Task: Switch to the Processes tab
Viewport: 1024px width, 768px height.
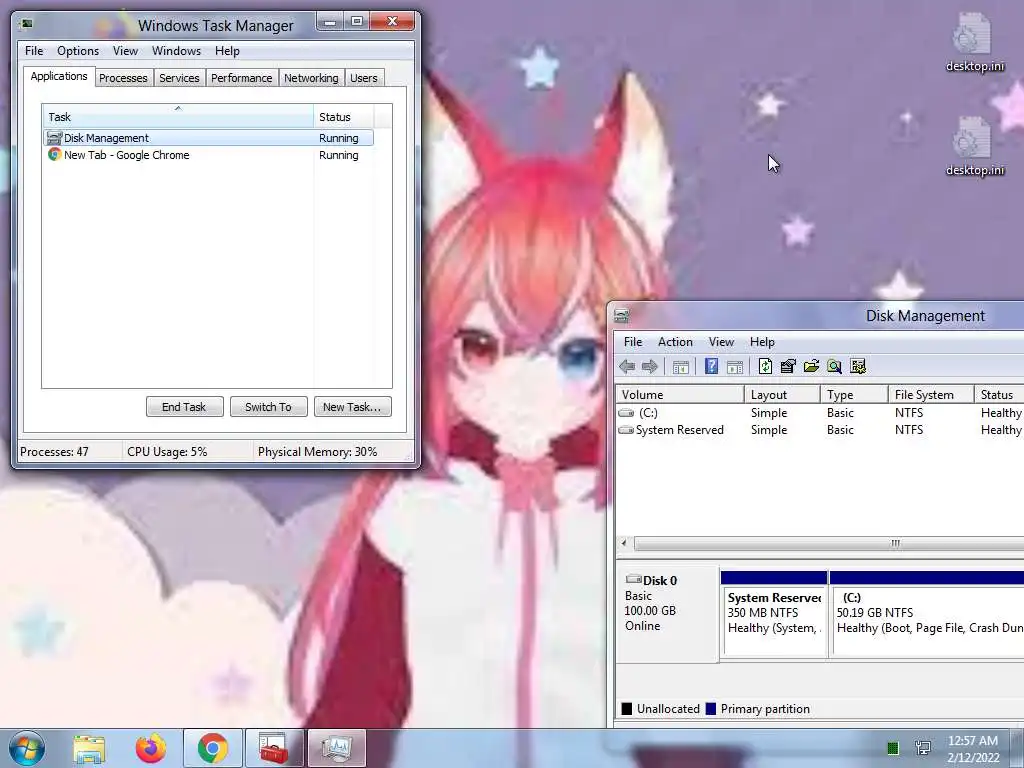Action: [123, 78]
